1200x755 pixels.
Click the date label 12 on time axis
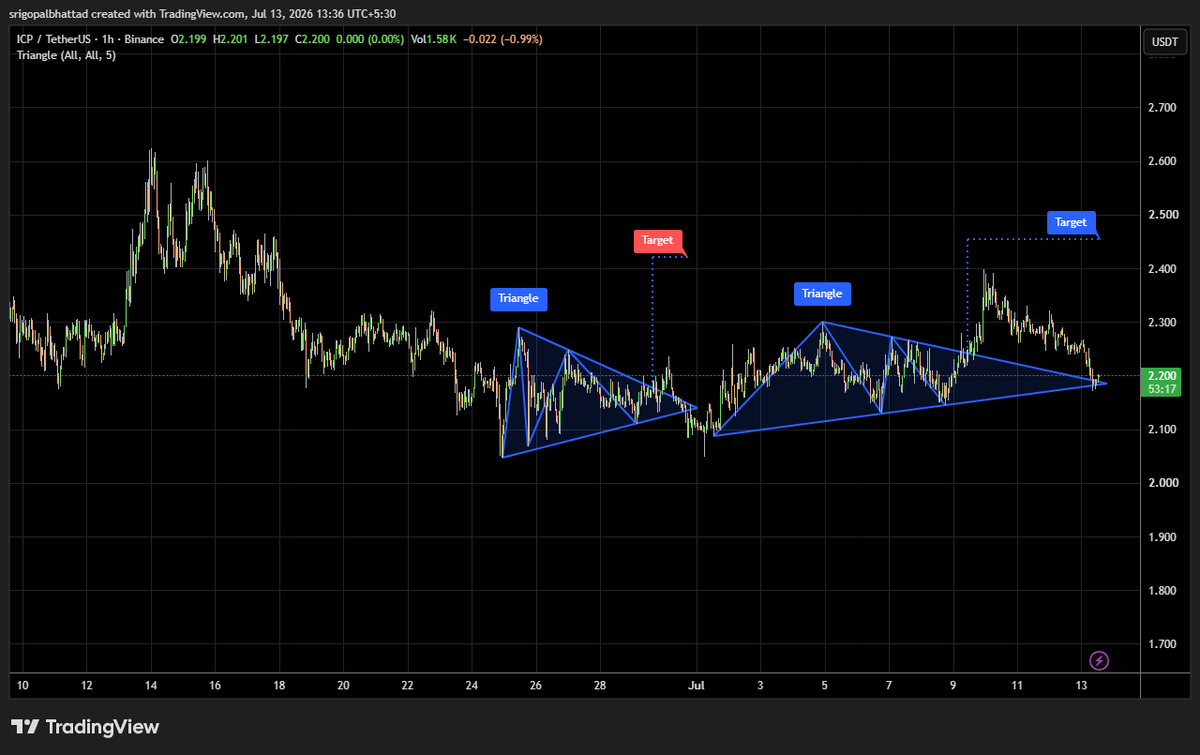pos(86,686)
